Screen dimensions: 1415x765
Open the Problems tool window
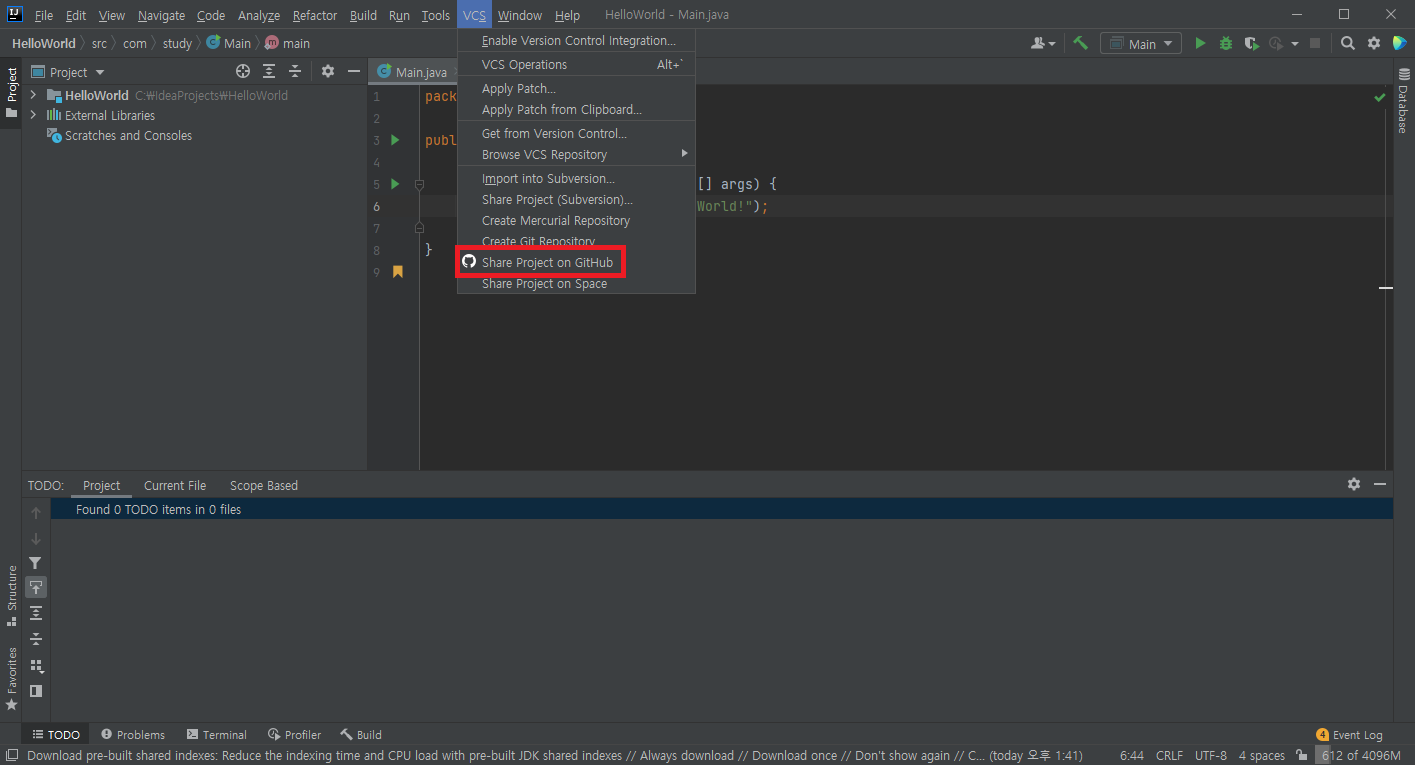tap(133, 734)
